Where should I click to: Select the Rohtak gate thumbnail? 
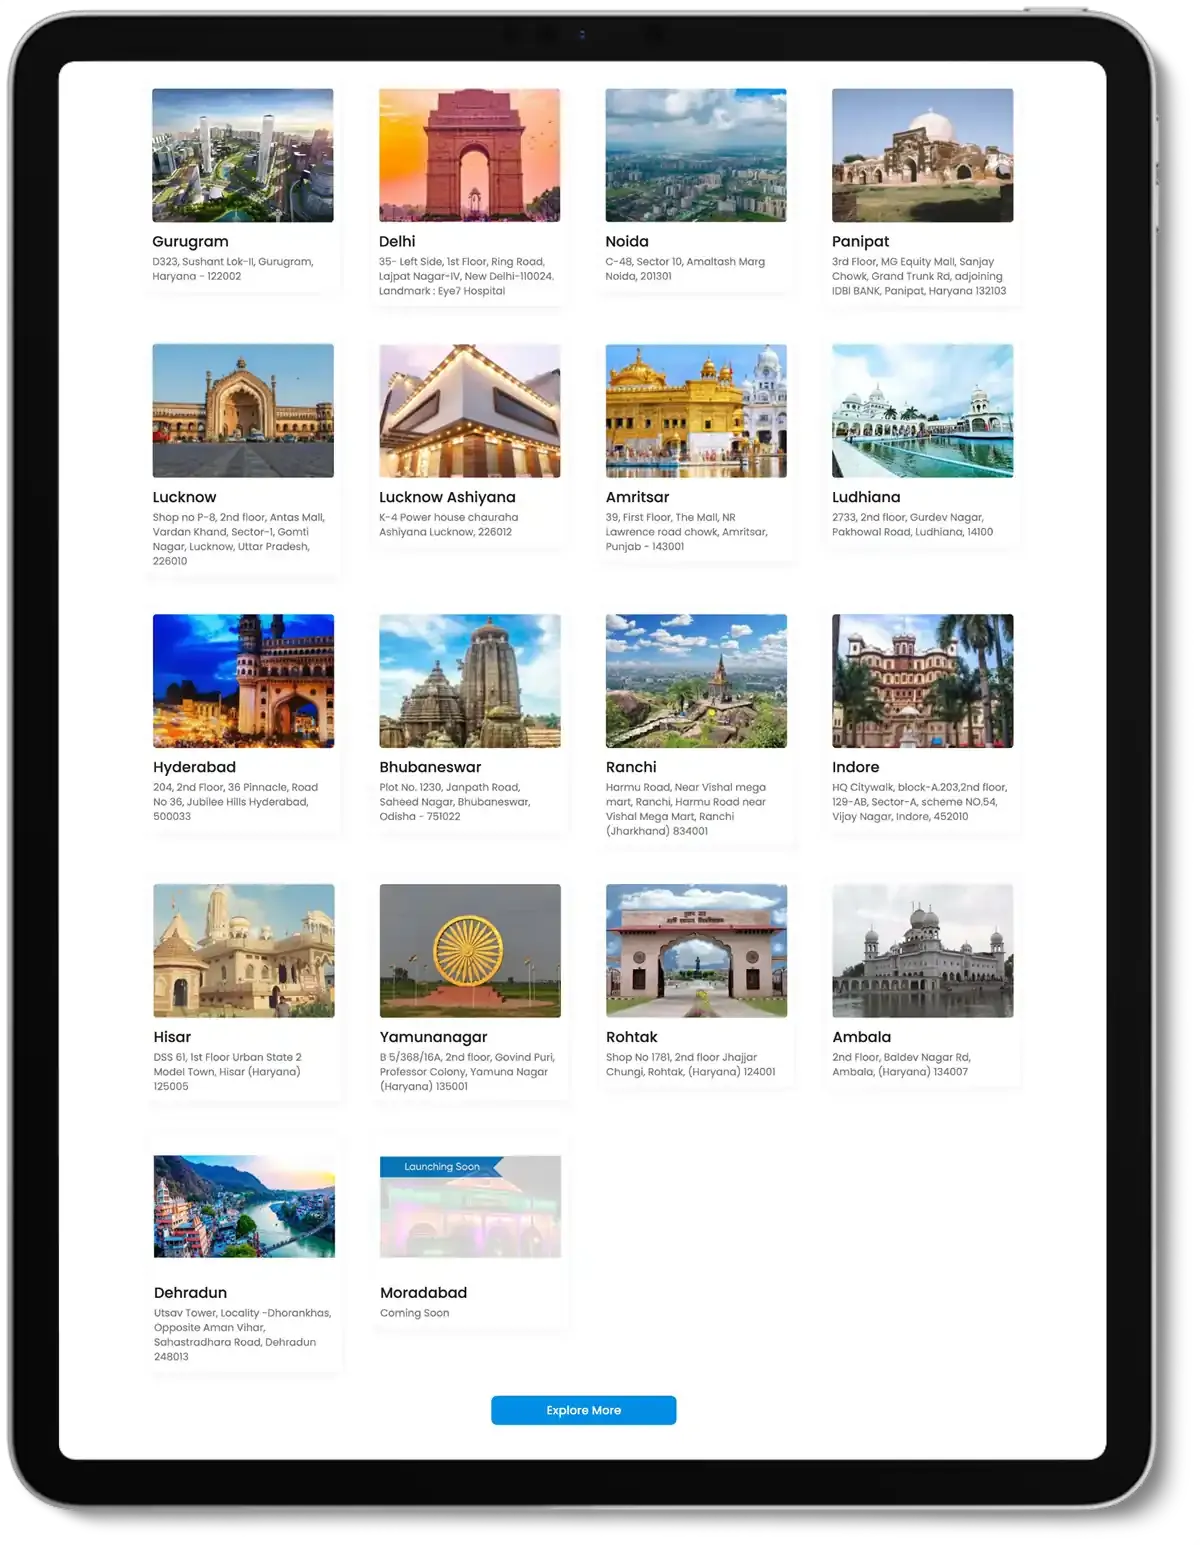coord(696,950)
